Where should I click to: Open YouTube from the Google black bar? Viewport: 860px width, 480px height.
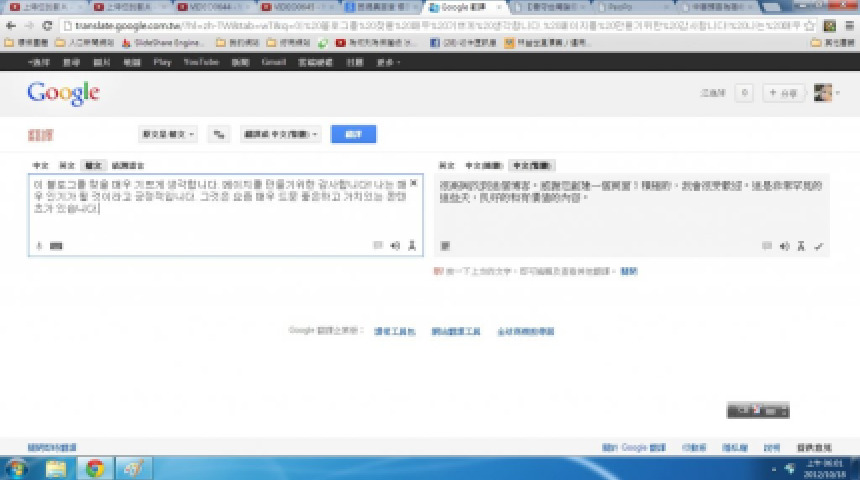pyautogui.click(x=194, y=62)
